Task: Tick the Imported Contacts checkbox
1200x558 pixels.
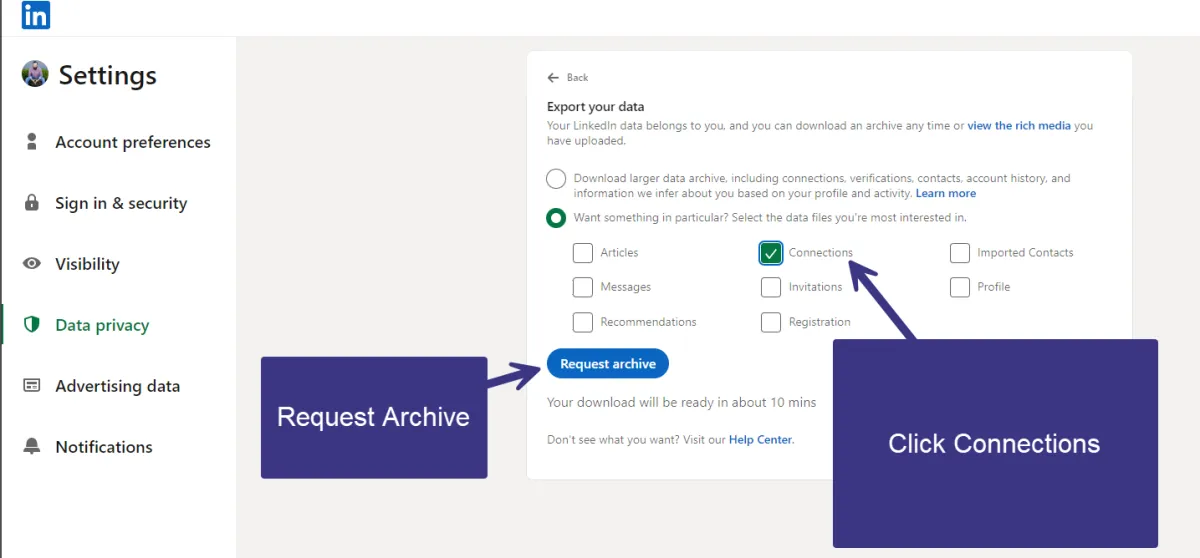Action: (960, 253)
